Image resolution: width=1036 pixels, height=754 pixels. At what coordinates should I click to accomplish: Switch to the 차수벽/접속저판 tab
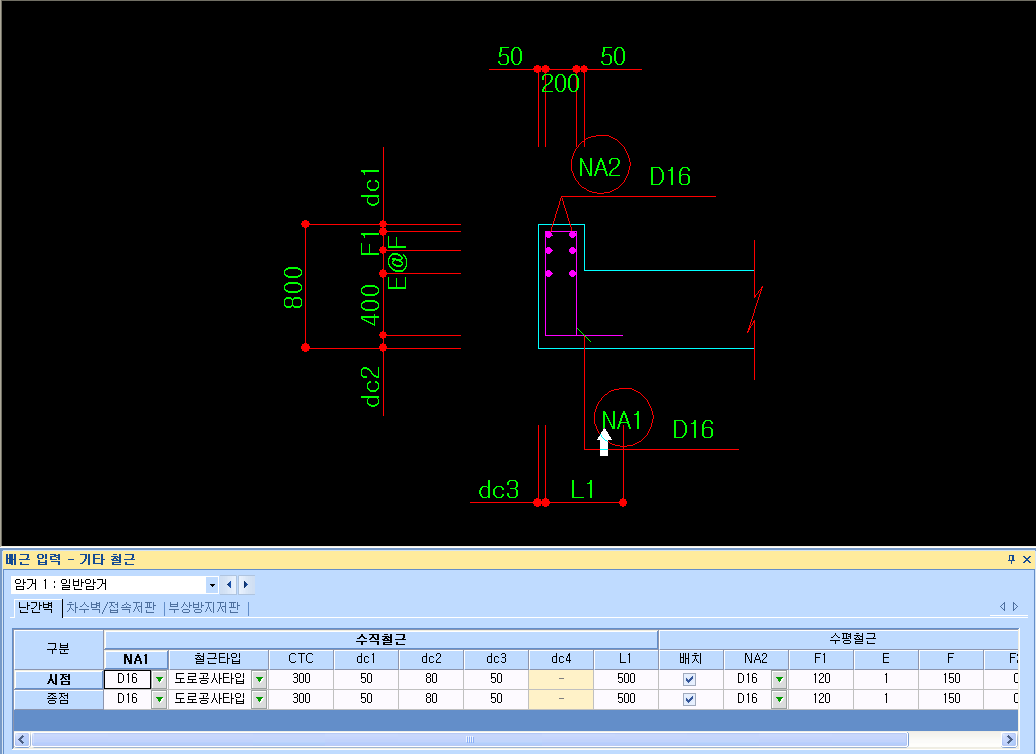pos(111,607)
